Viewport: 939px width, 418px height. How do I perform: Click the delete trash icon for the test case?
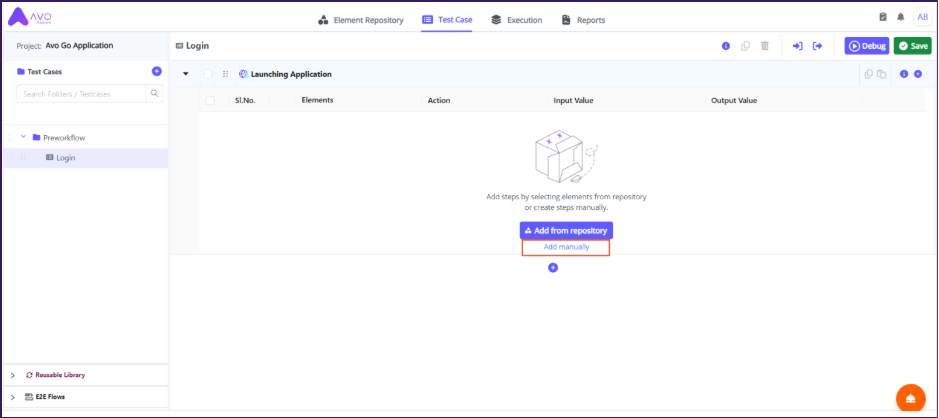click(x=765, y=46)
